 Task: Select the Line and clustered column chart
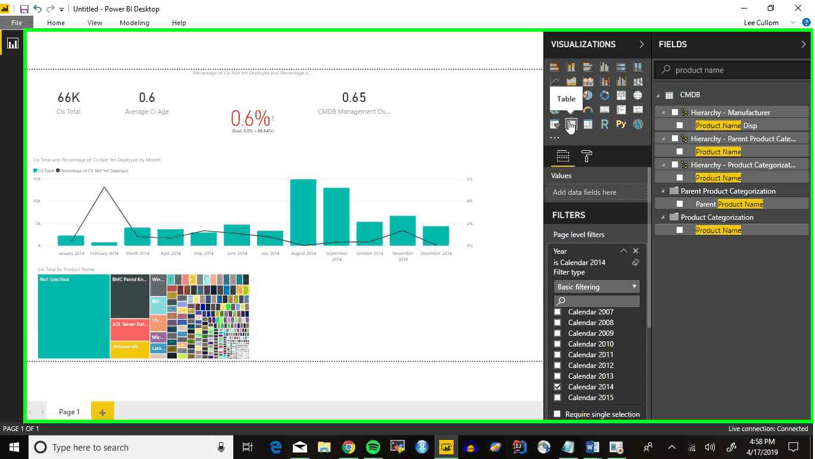coord(621,81)
